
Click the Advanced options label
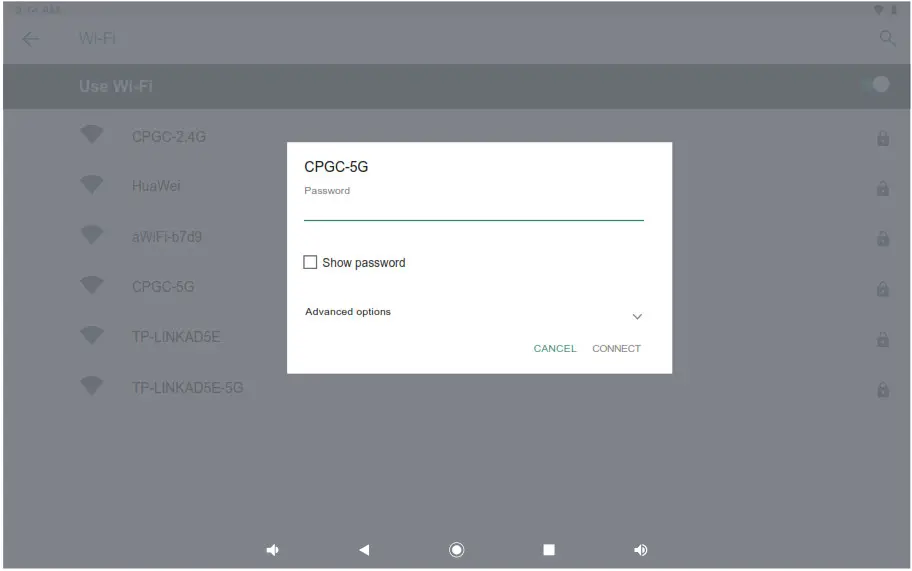click(x=348, y=312)
